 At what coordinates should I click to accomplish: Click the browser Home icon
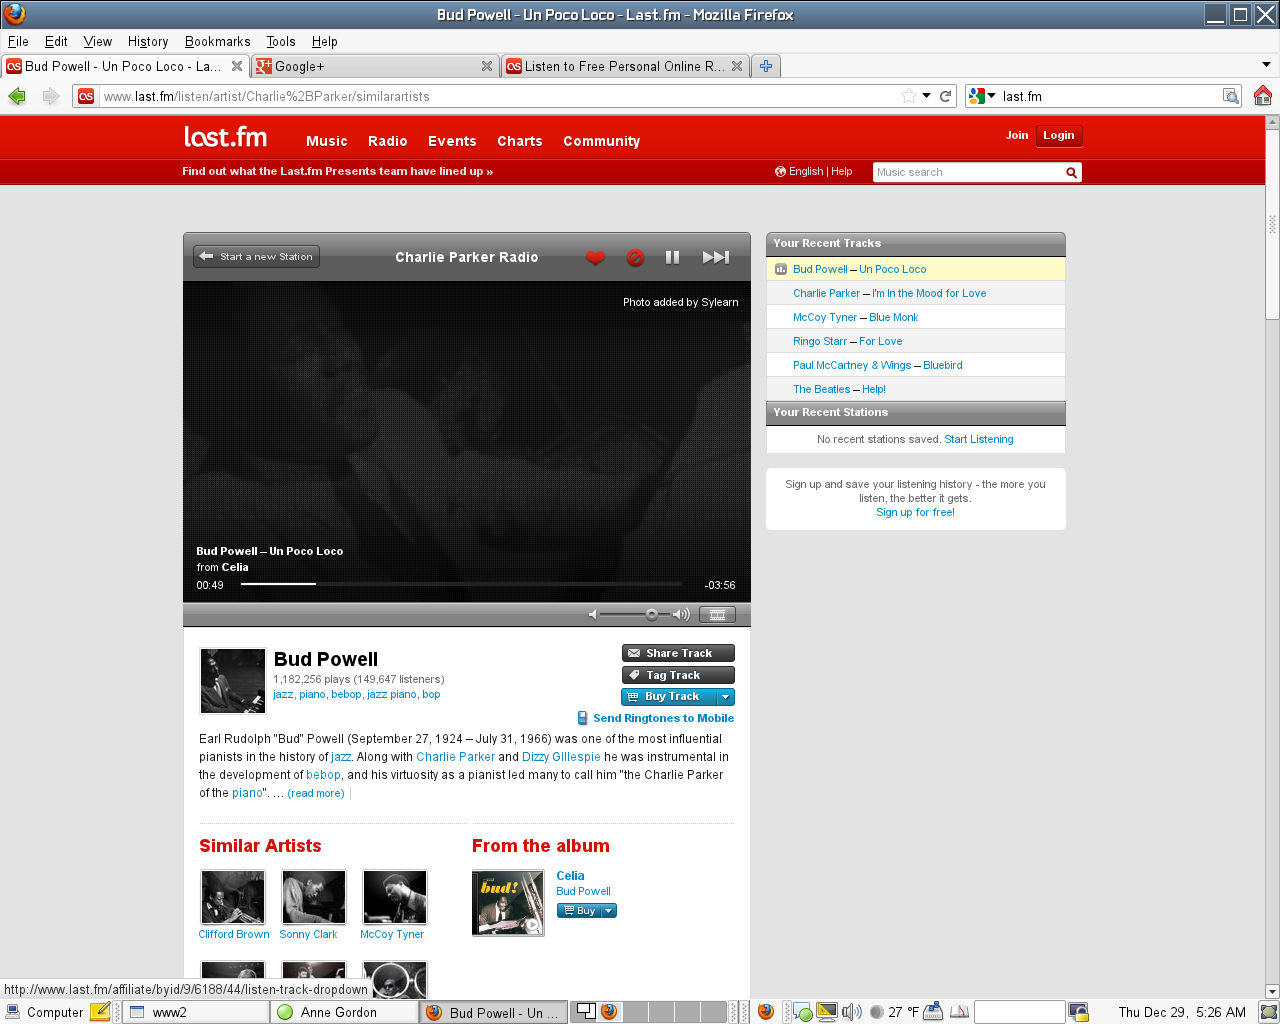pyautogui.click(x=1262, y=96)
